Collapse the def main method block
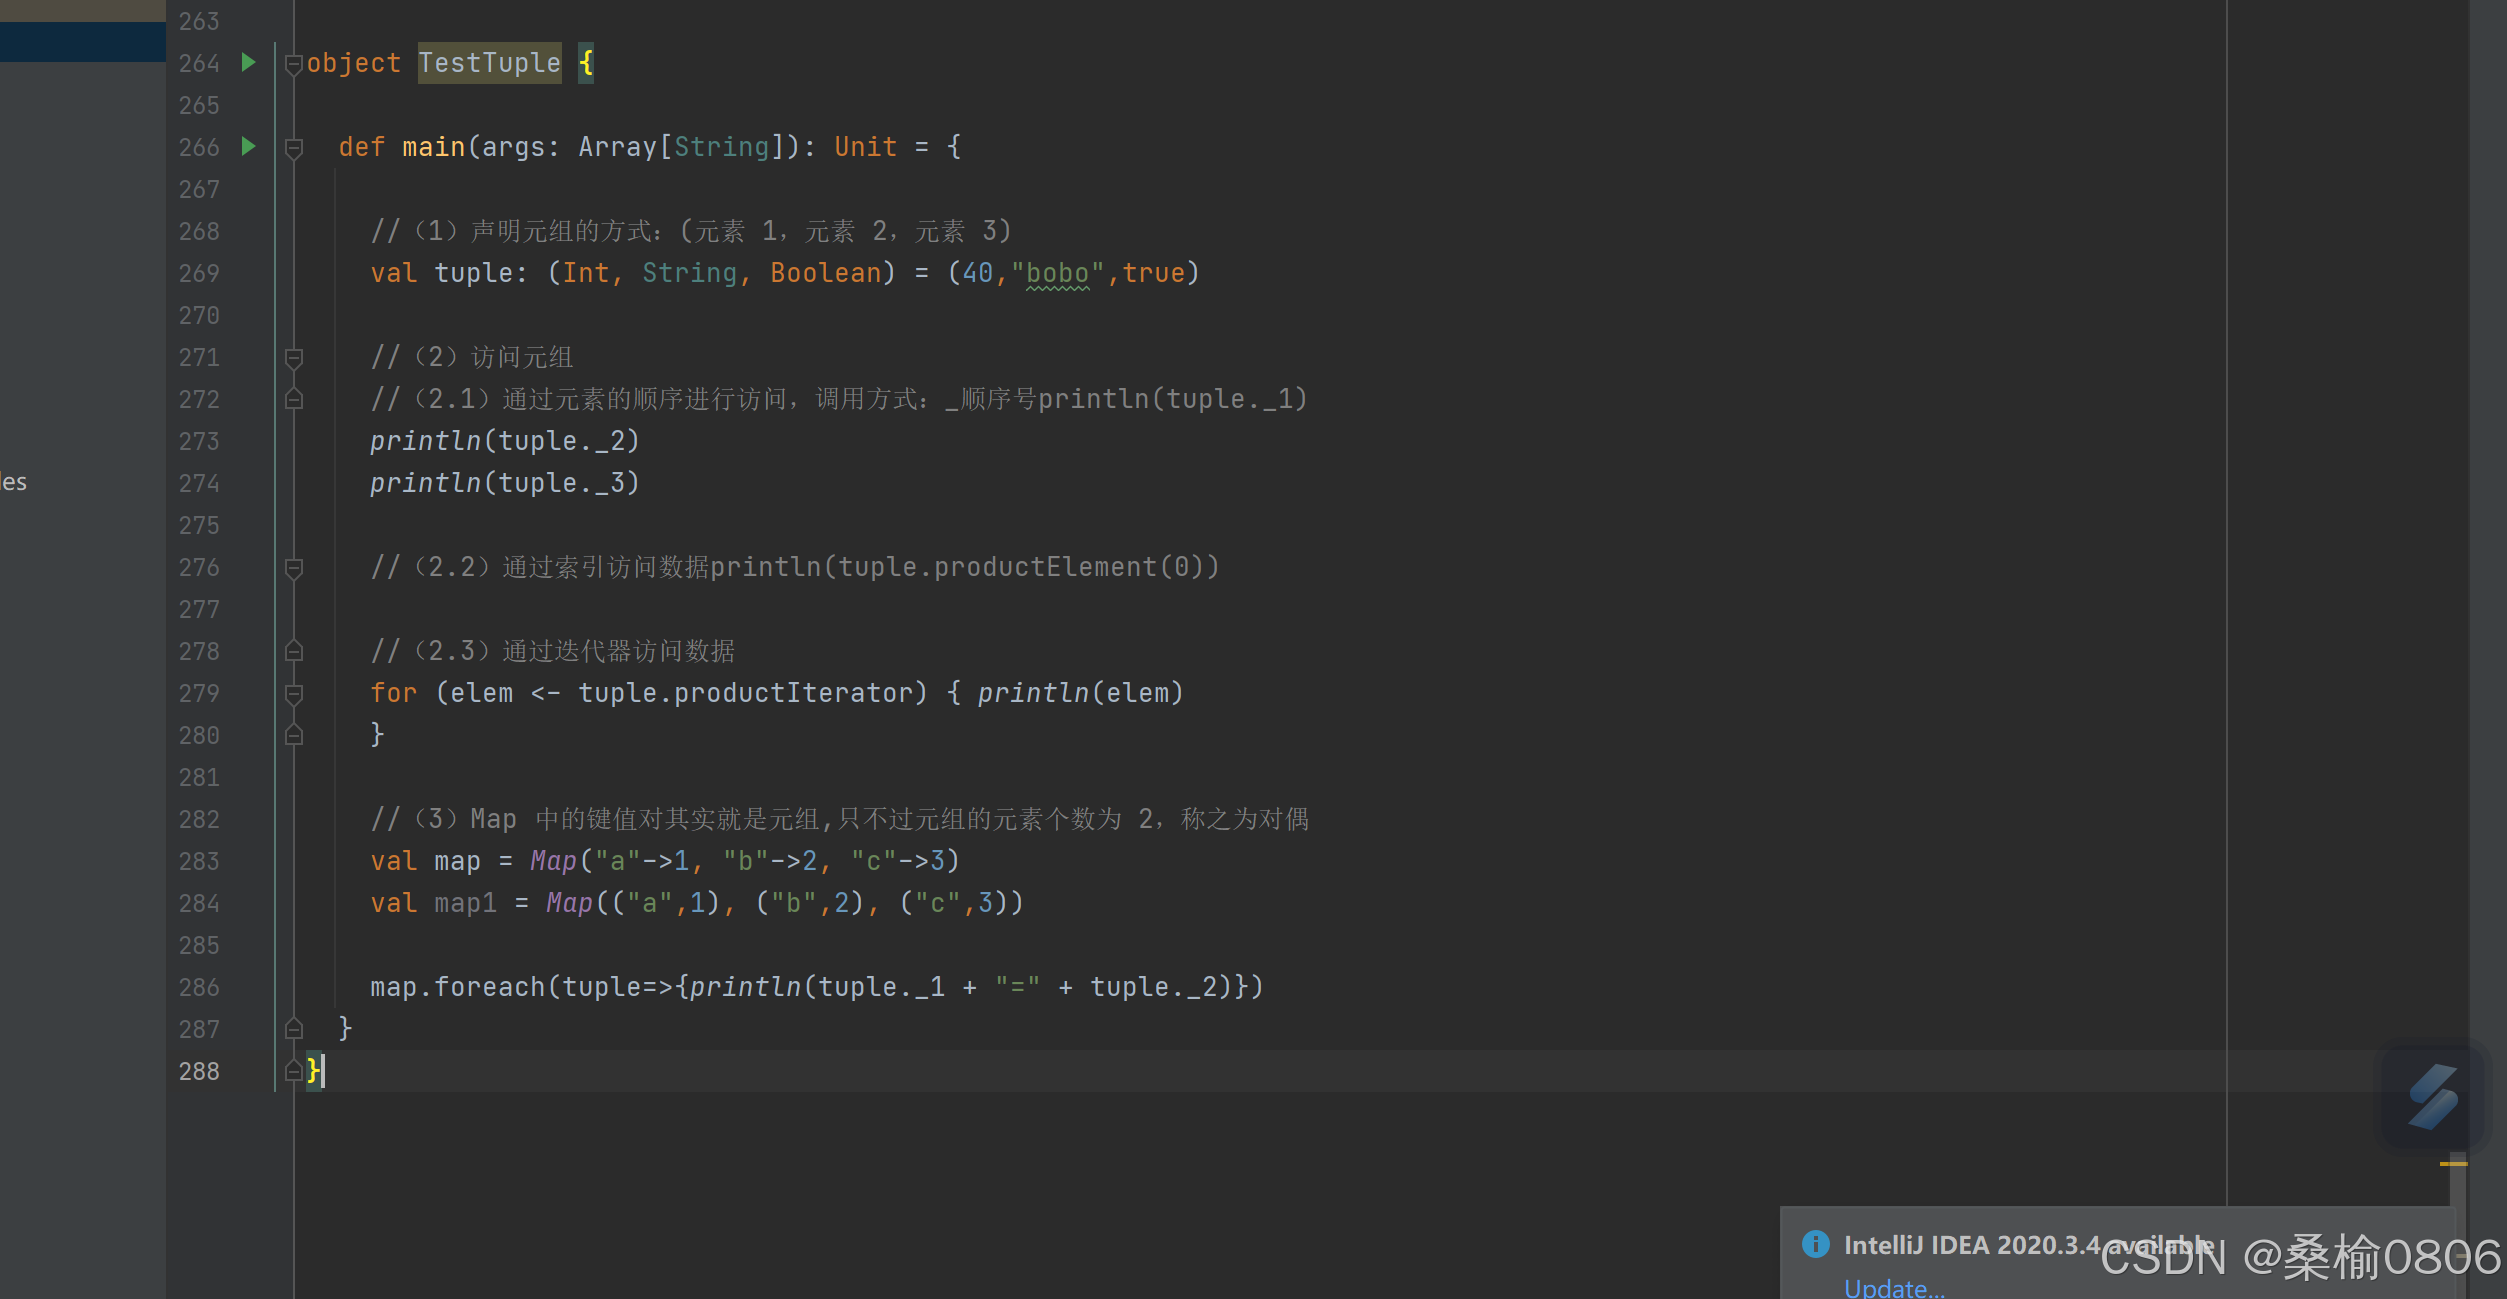 294,149
